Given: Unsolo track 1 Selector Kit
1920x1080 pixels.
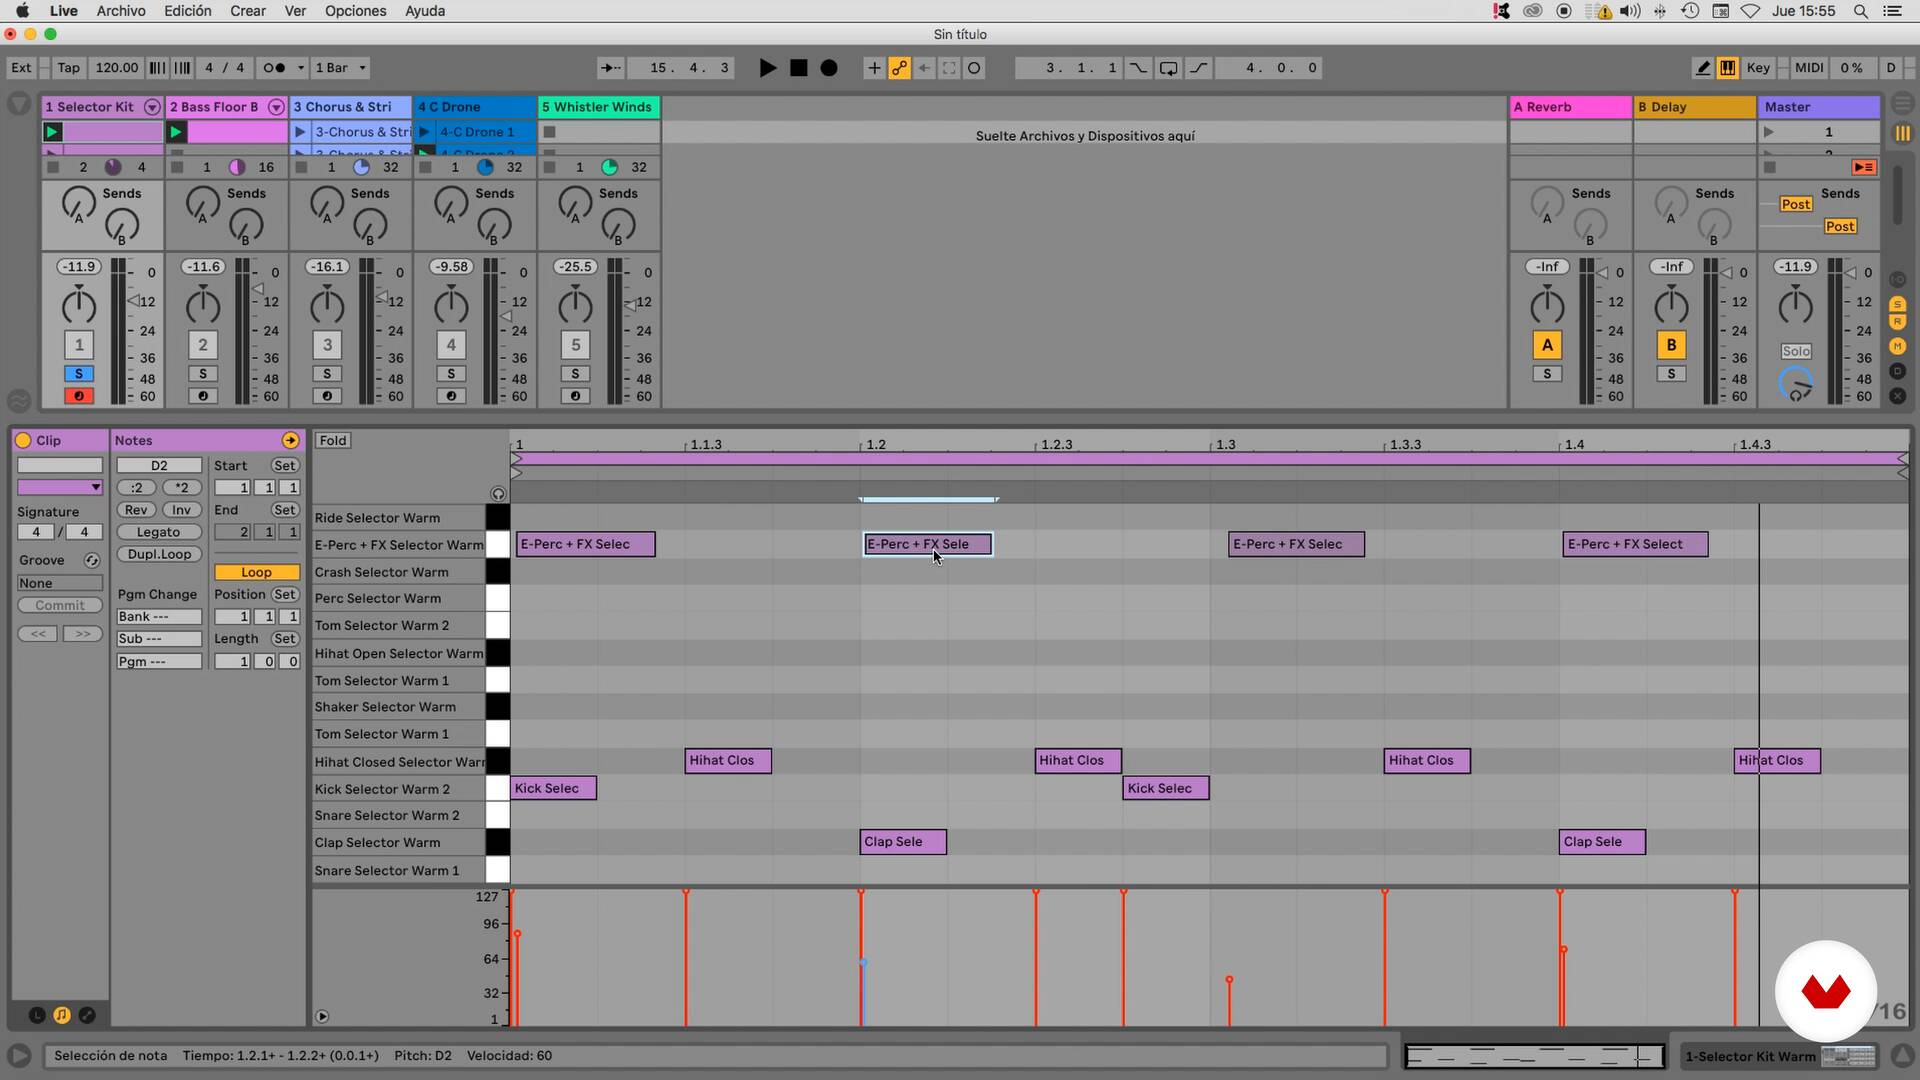Looking at the screenshot, I should [79, 374].
